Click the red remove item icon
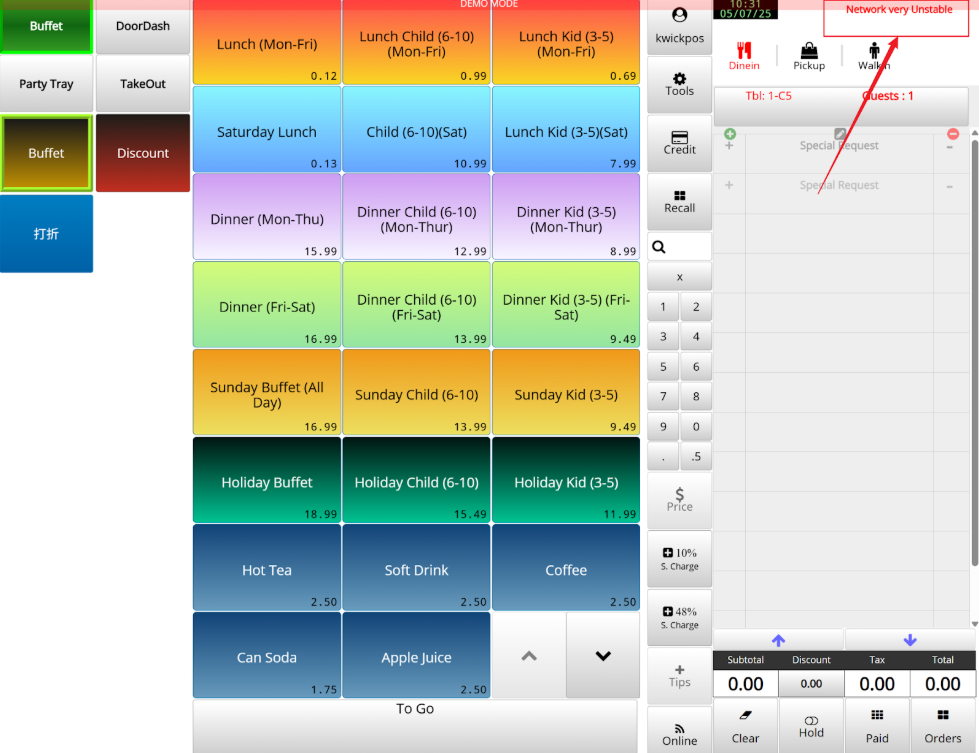 (x=953, y=134)
